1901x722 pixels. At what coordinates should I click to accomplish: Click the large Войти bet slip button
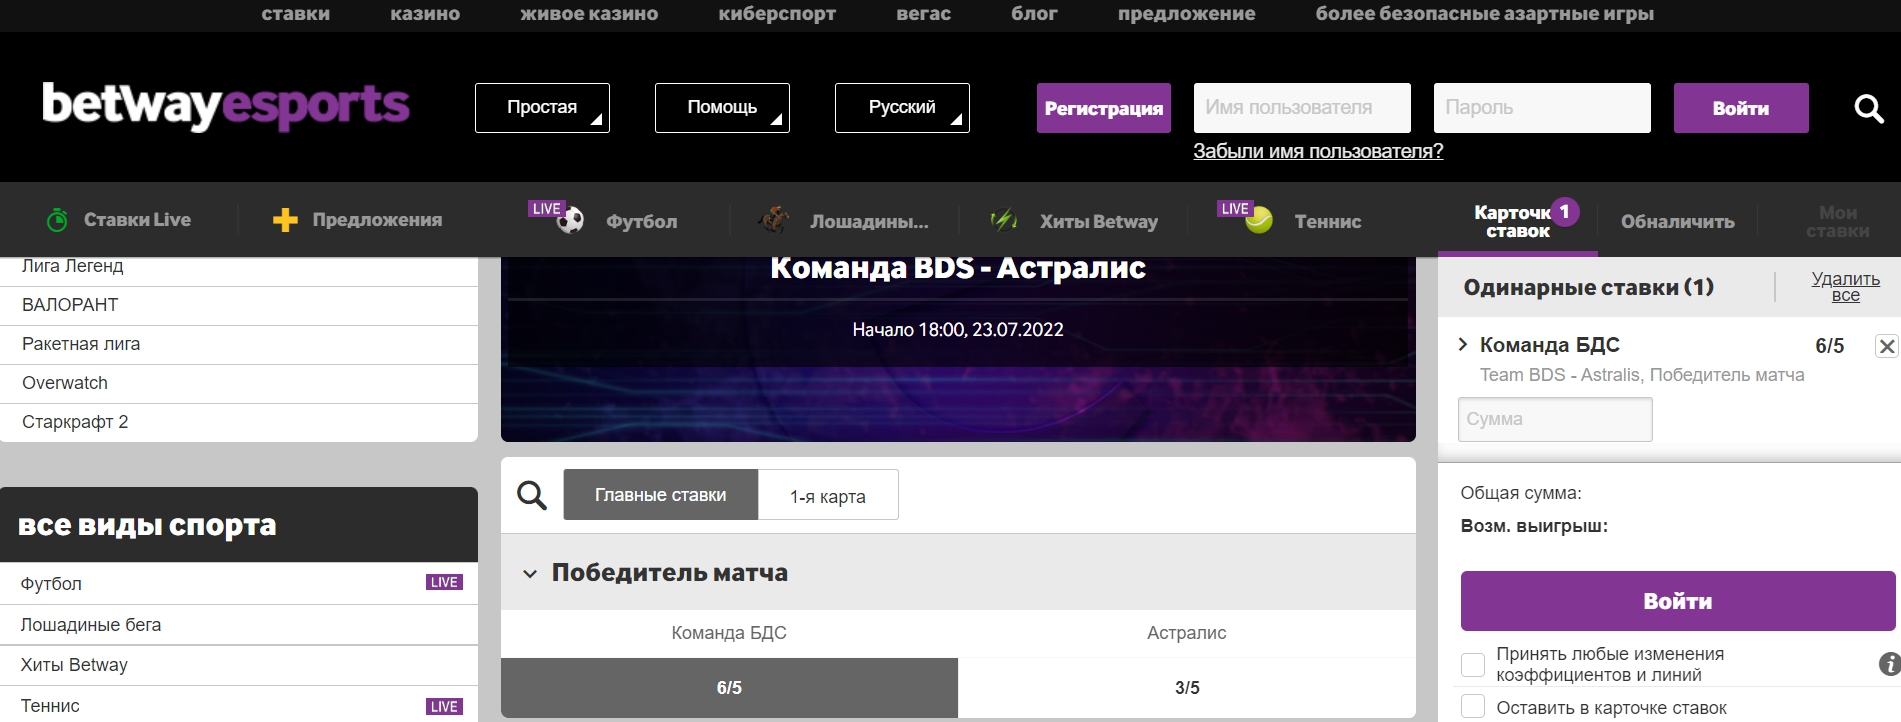click(x=1678, y=601)
